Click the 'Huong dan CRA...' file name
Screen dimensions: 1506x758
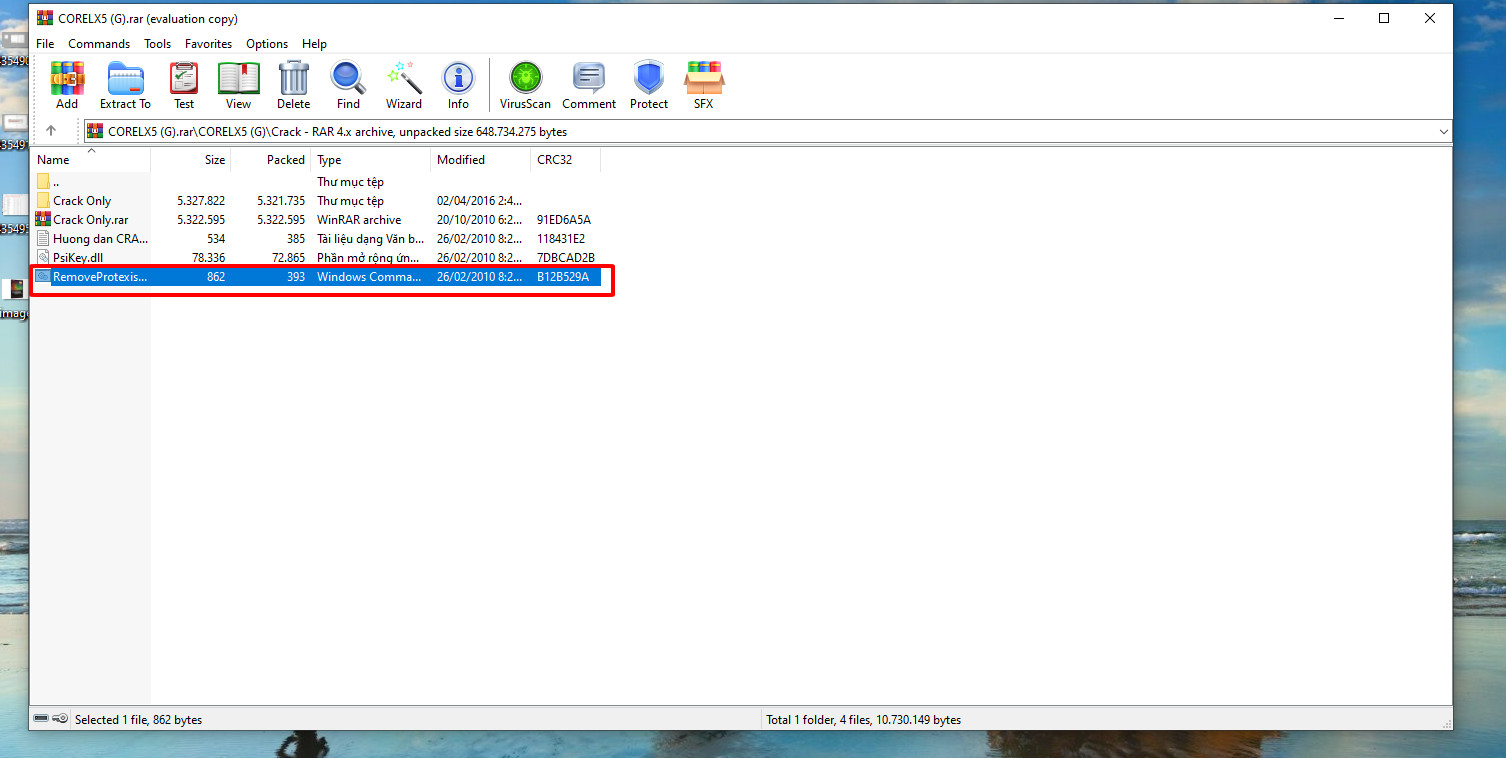[x=101, y=239]
